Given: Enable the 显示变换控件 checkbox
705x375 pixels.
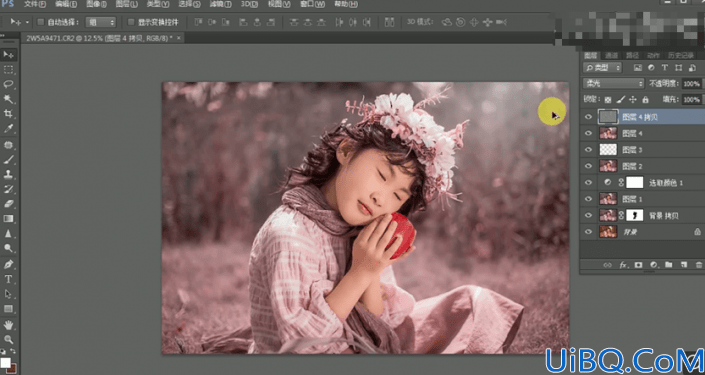Looking at the screenshot, I should pos(131,22).
